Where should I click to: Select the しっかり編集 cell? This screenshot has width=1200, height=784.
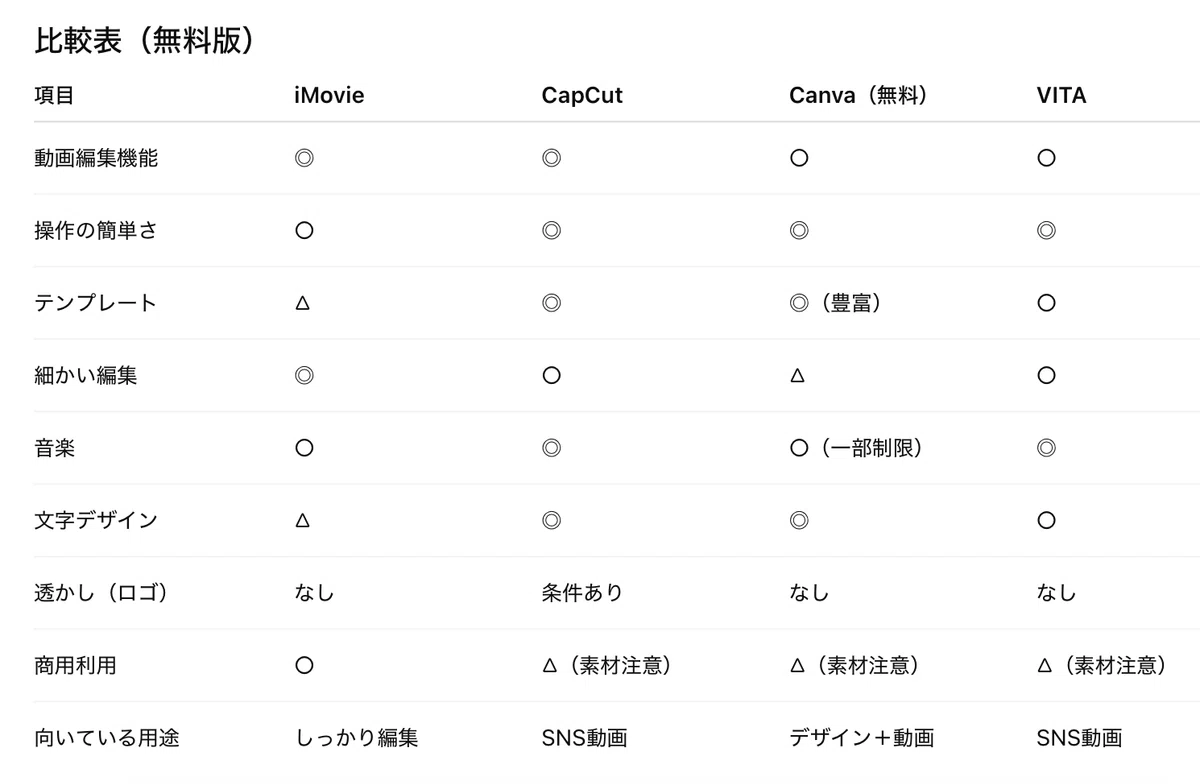point(356,738)
